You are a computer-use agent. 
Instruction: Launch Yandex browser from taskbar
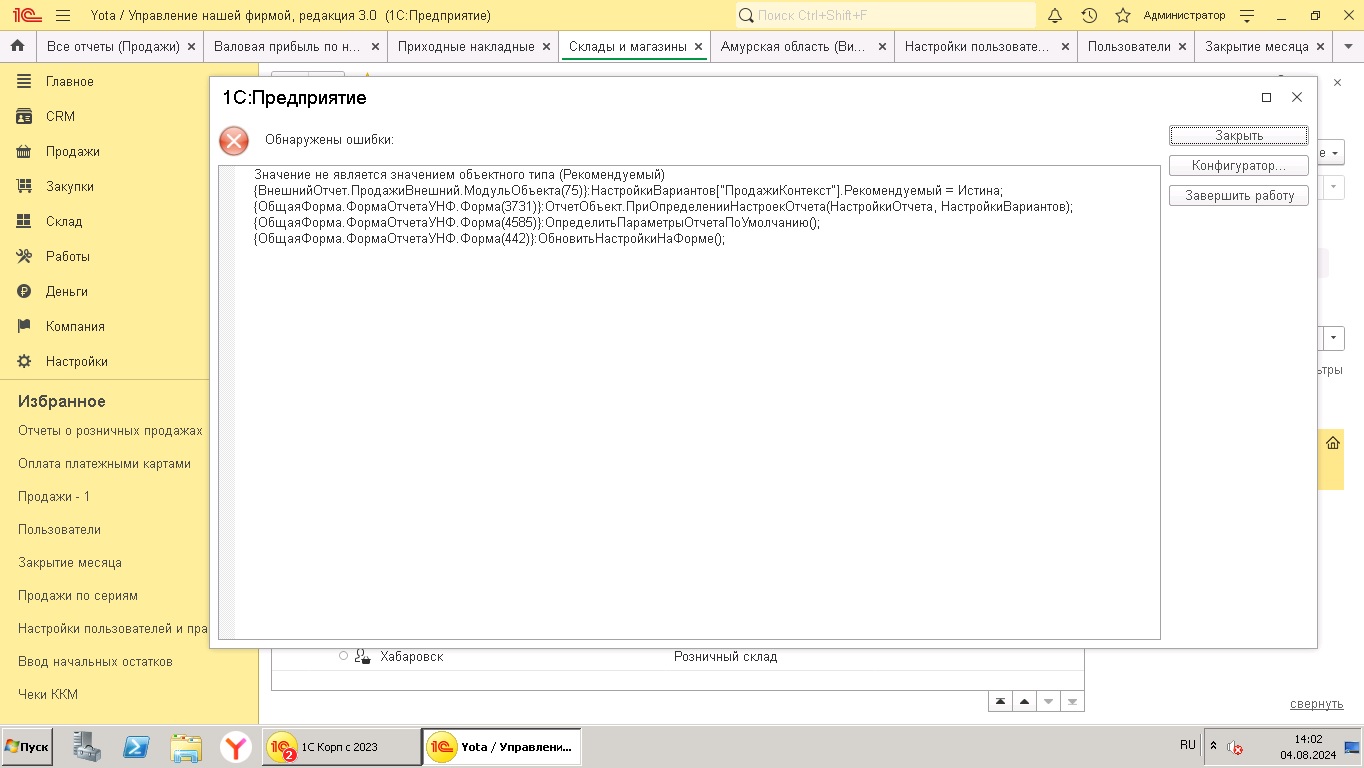click(236, 747)
